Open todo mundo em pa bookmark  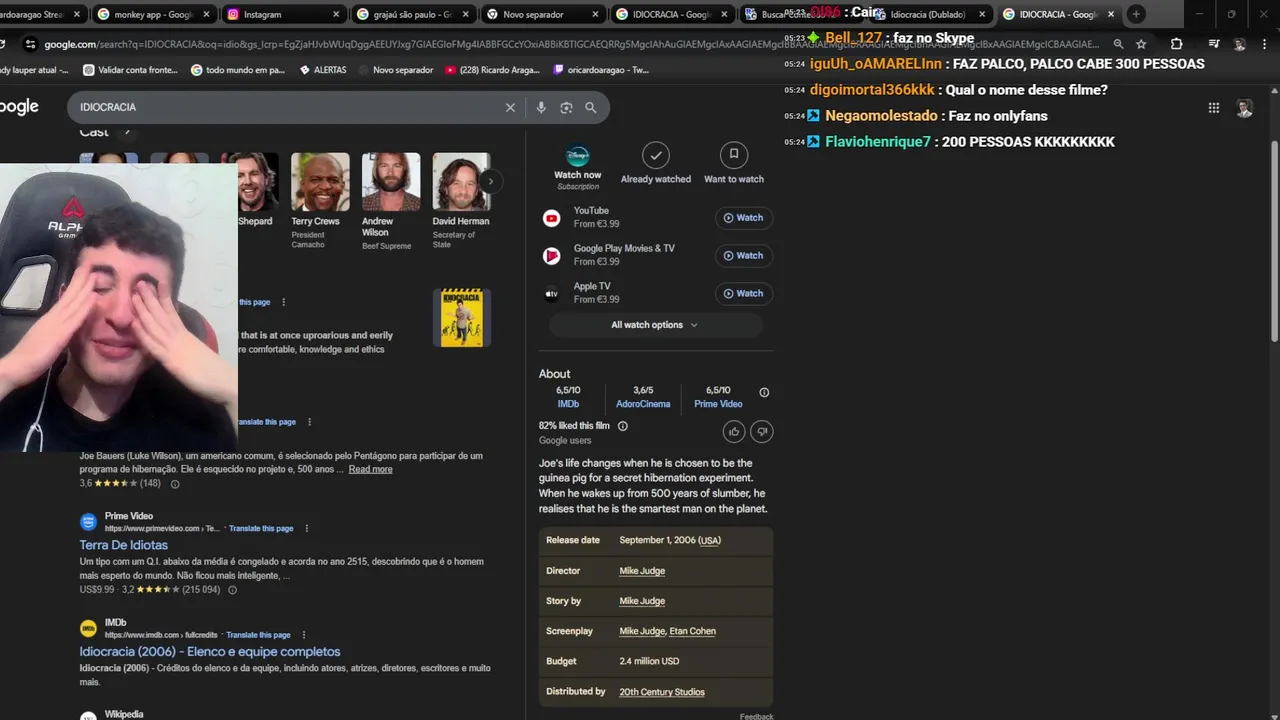[237, 70]
